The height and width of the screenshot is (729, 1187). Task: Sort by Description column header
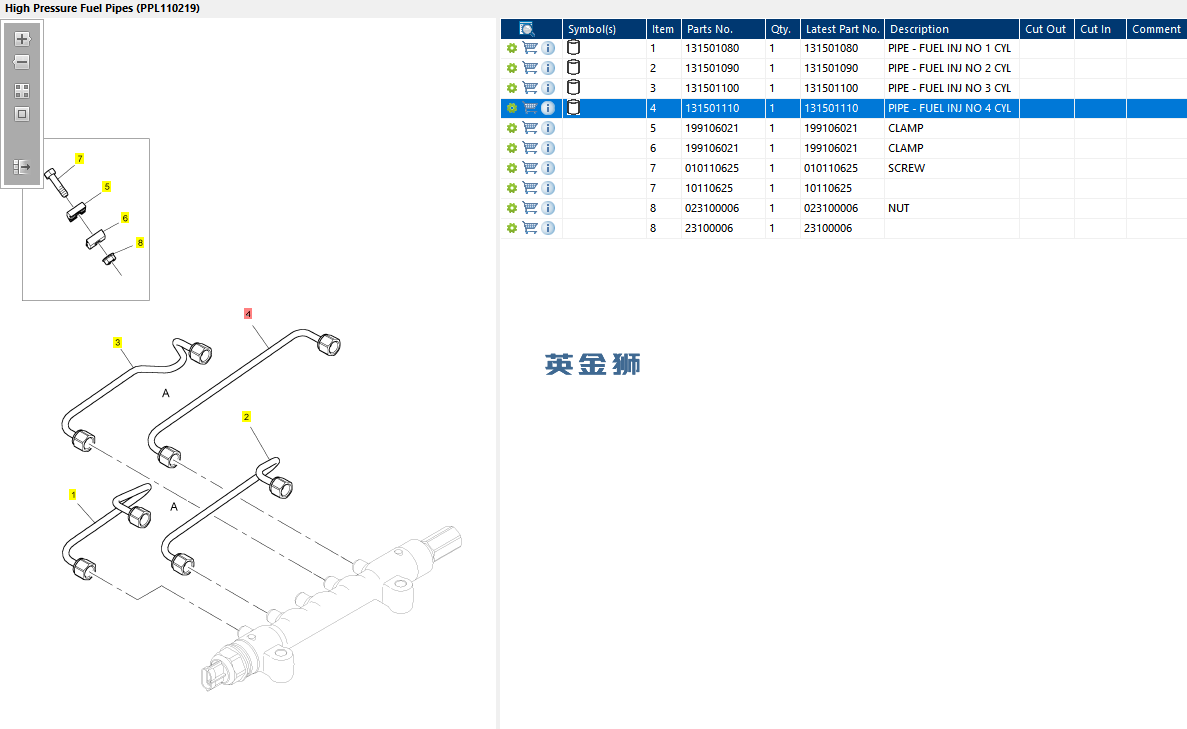[952, 29]
